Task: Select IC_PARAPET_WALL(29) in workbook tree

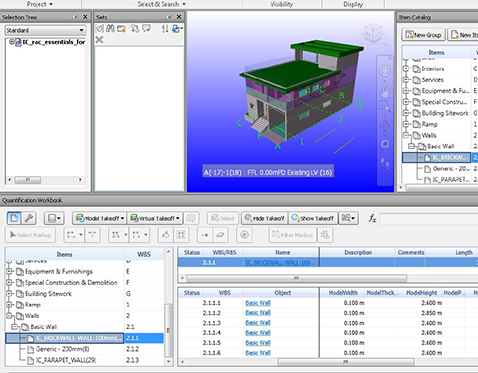Action: coord(66,360)
